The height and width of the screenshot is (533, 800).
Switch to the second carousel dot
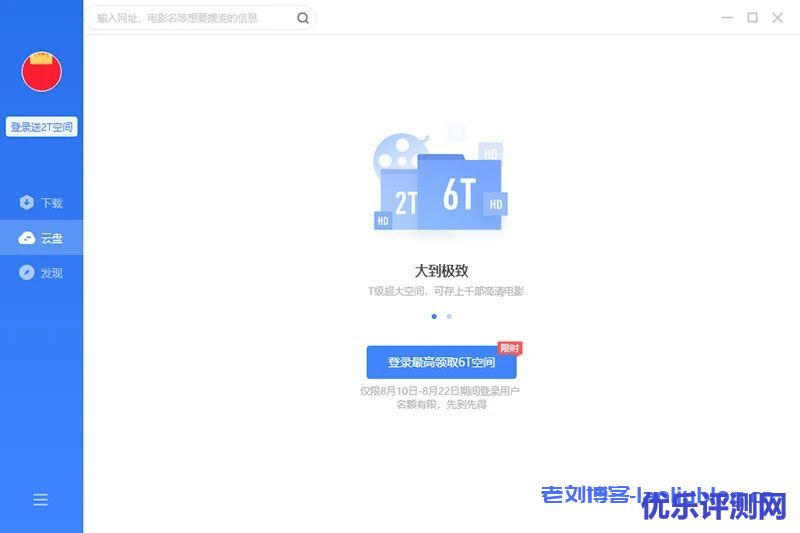coord(449,317)
